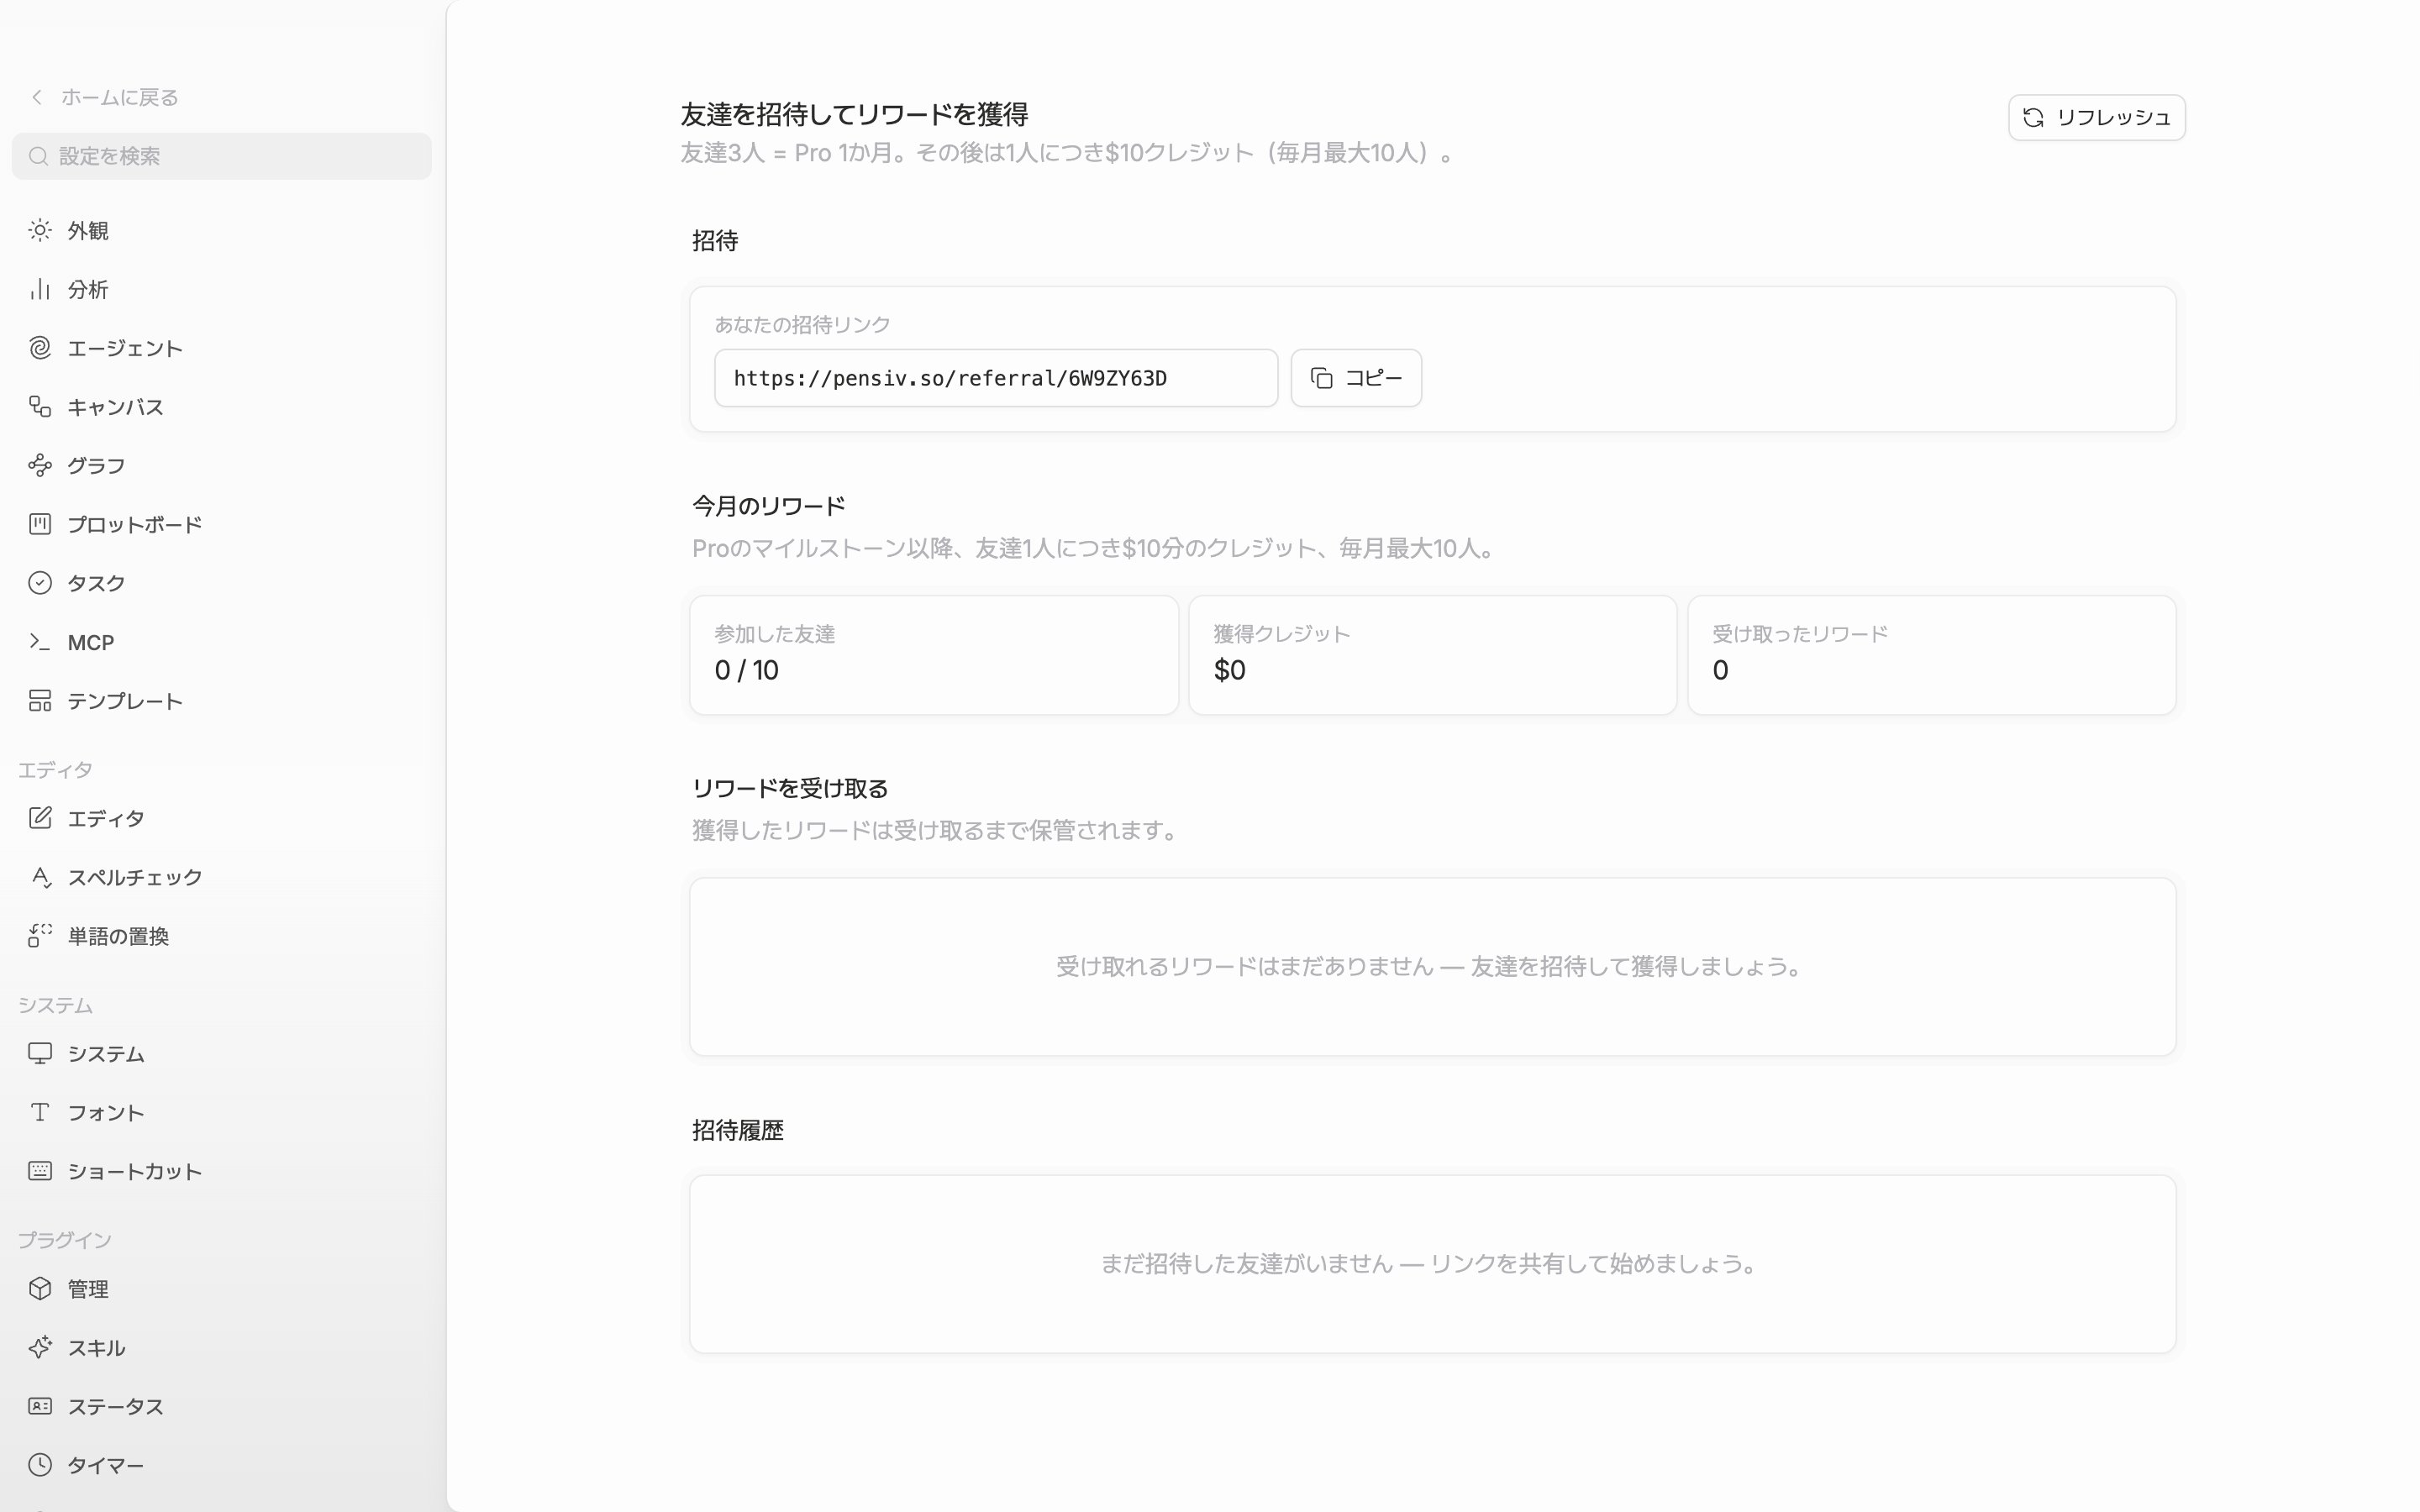Click the 招待履歴 heading
Screen dimensions: 2420x1512
(738, 1130)
